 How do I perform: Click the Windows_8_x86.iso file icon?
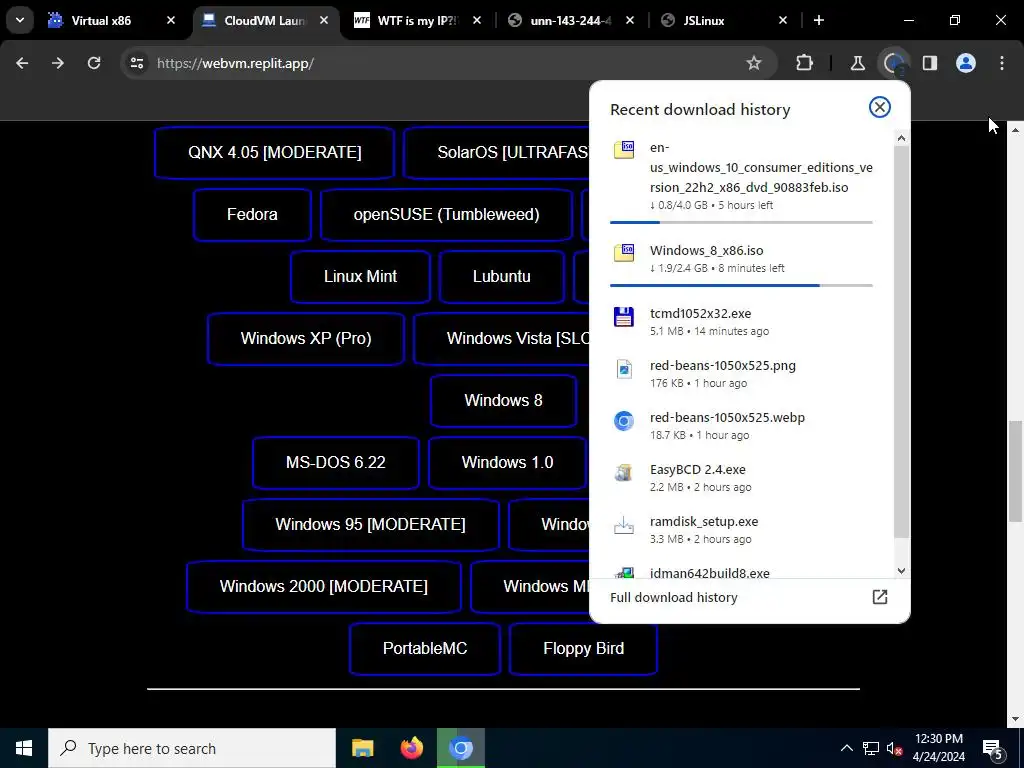tap(624, 252)
